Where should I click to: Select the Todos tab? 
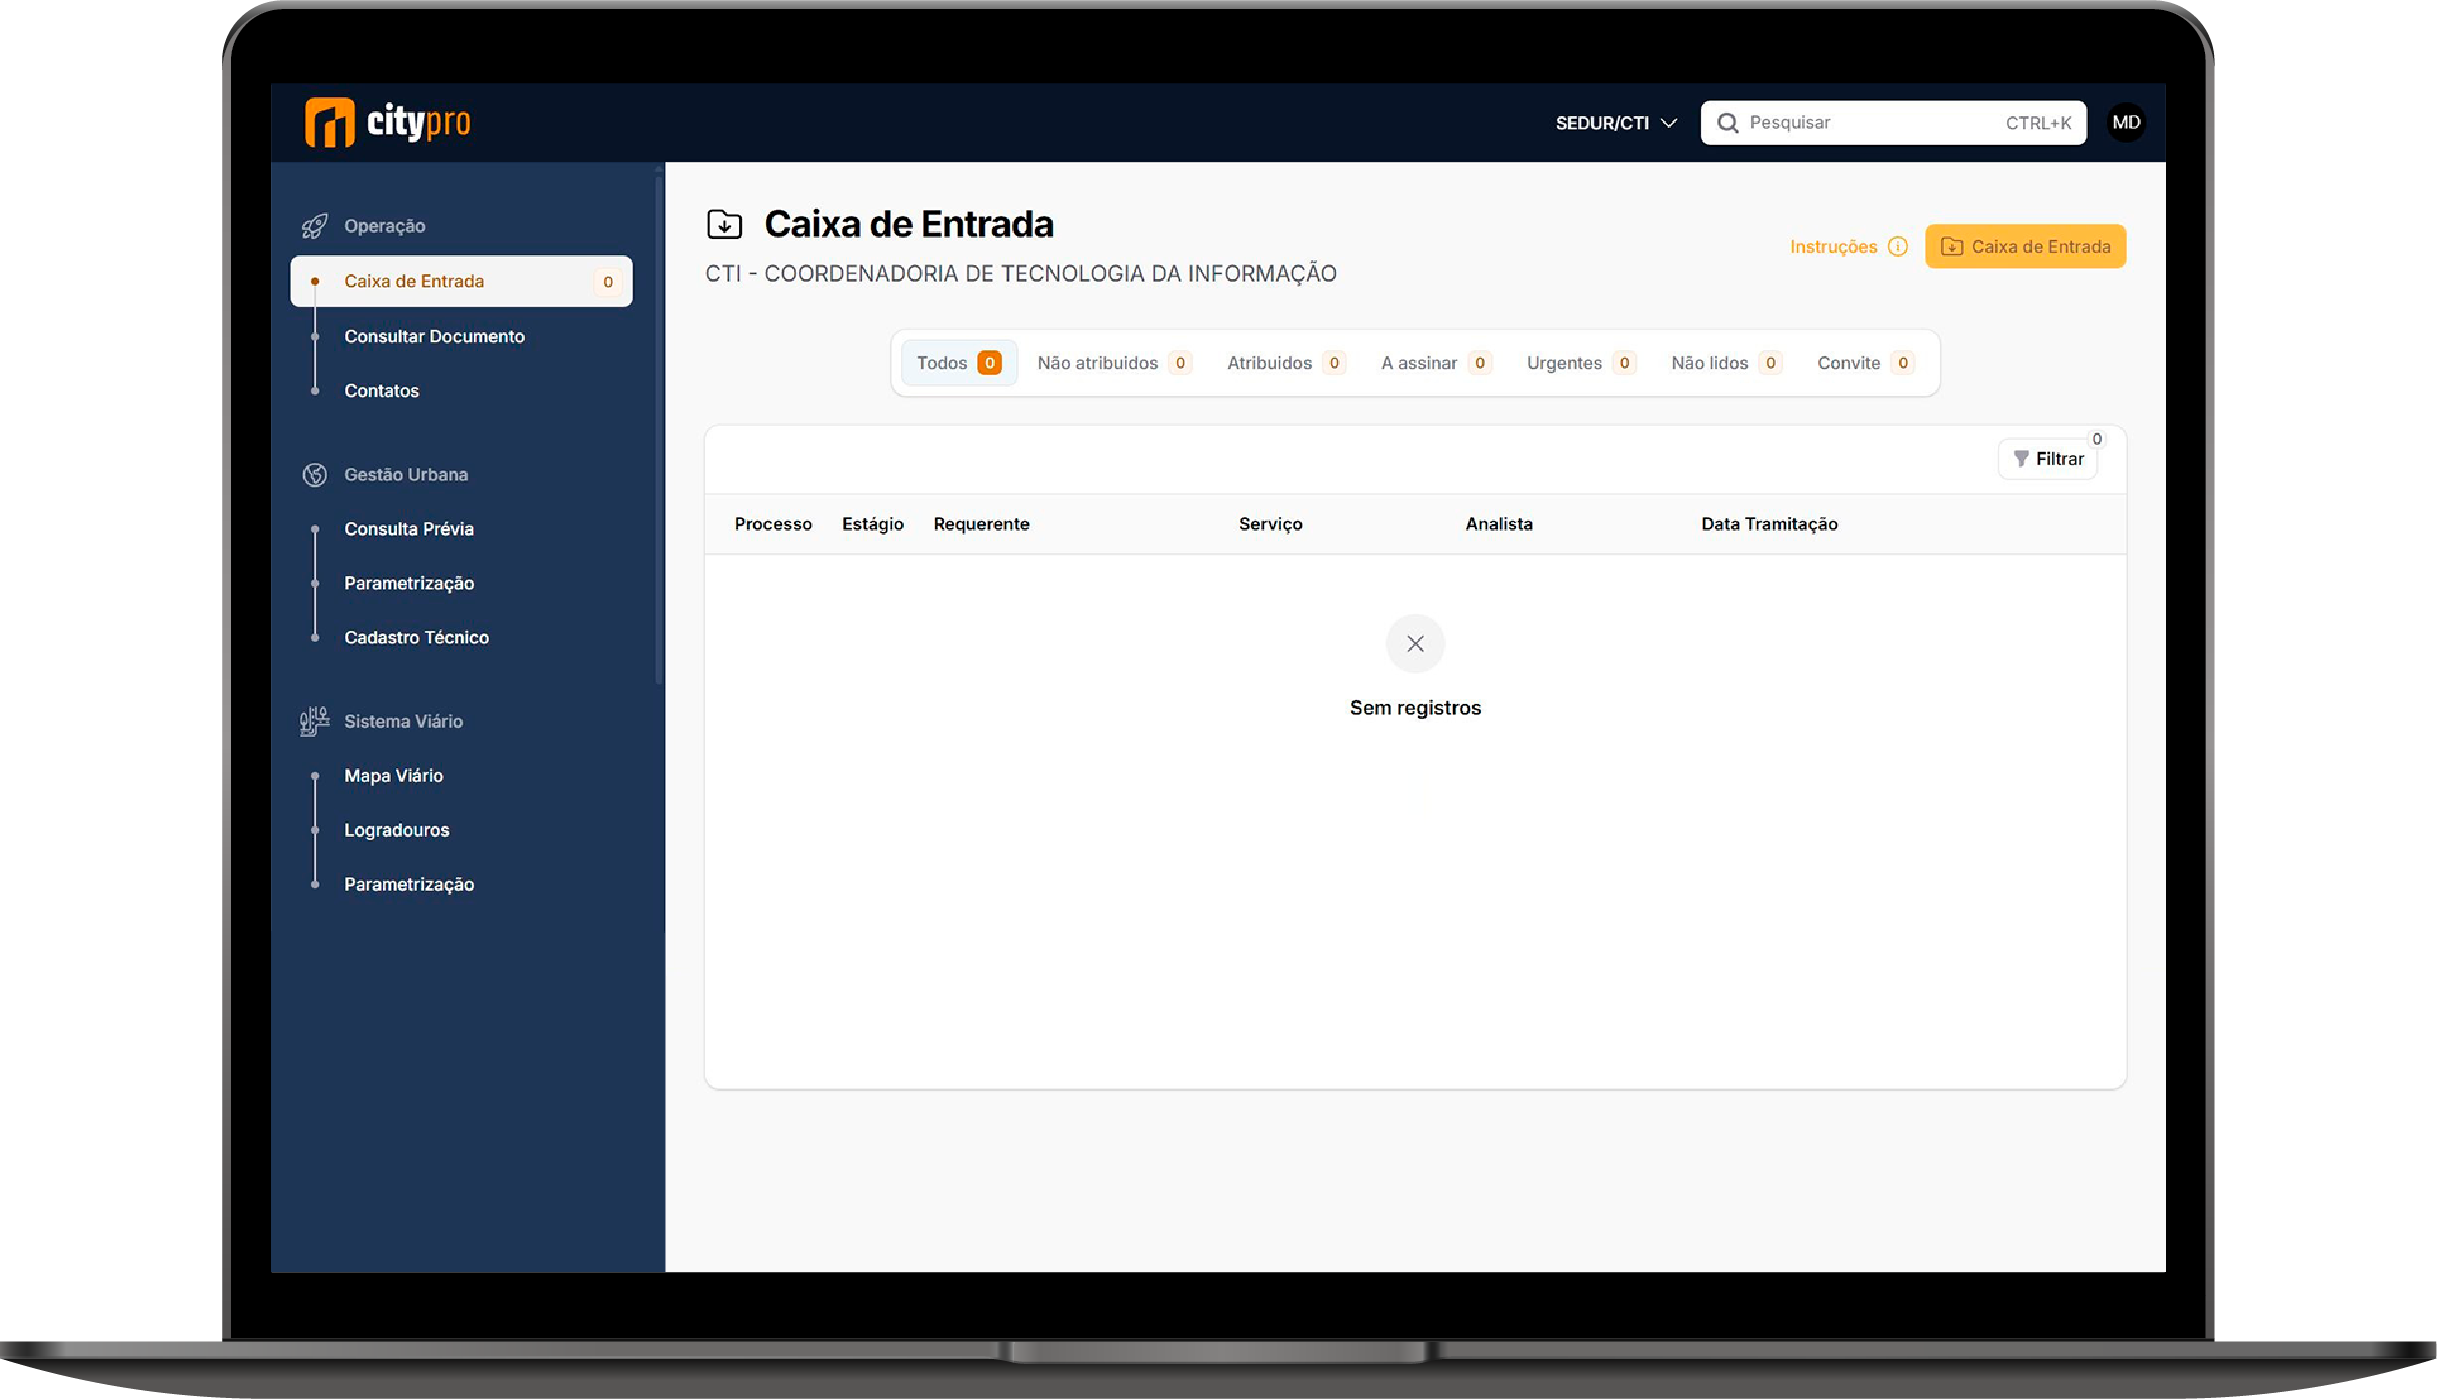tap(958, 363)
